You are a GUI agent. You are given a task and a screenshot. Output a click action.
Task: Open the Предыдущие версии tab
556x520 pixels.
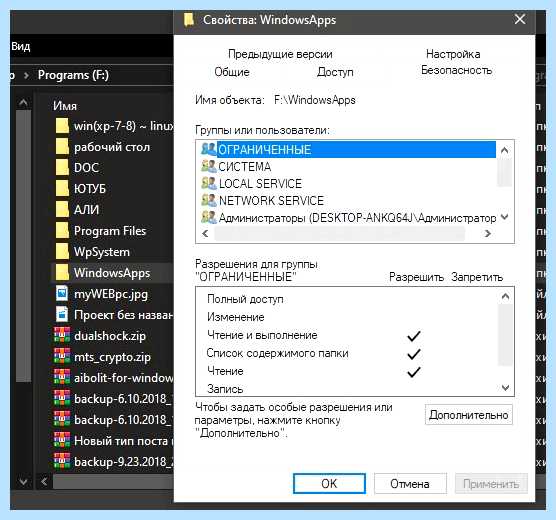pyautogui.click(x=280, y=54)
